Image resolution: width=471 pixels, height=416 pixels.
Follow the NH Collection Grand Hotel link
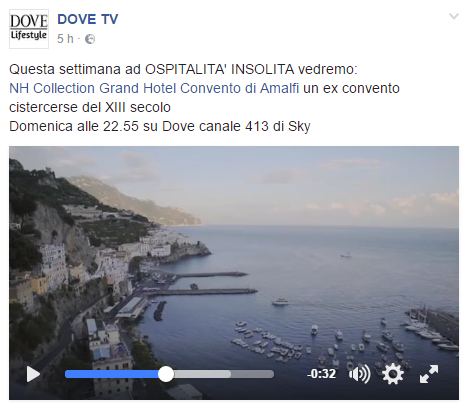click(x=154, y=88)
